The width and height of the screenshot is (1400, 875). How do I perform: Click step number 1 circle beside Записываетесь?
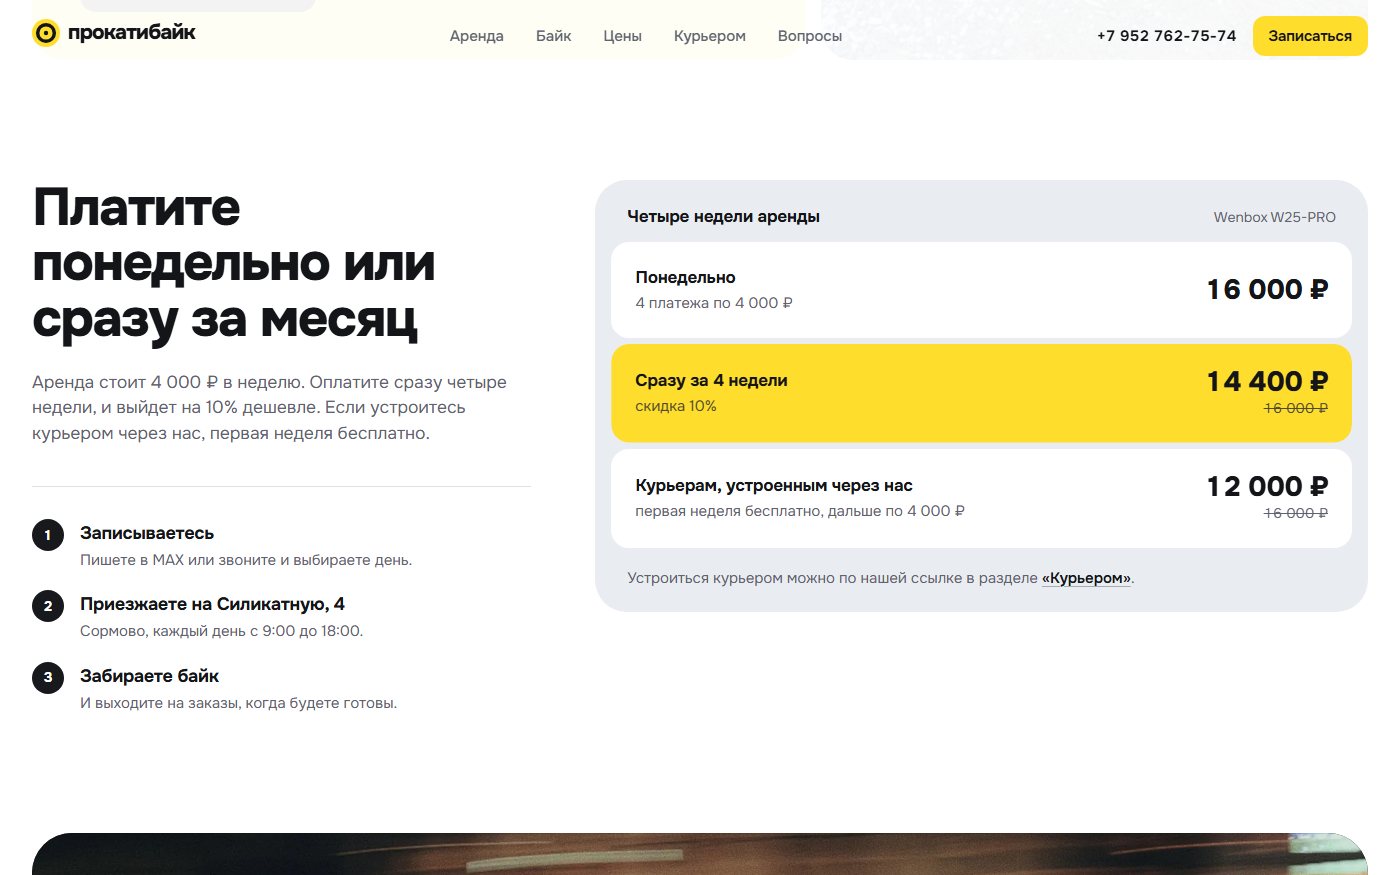coord(48,535)
